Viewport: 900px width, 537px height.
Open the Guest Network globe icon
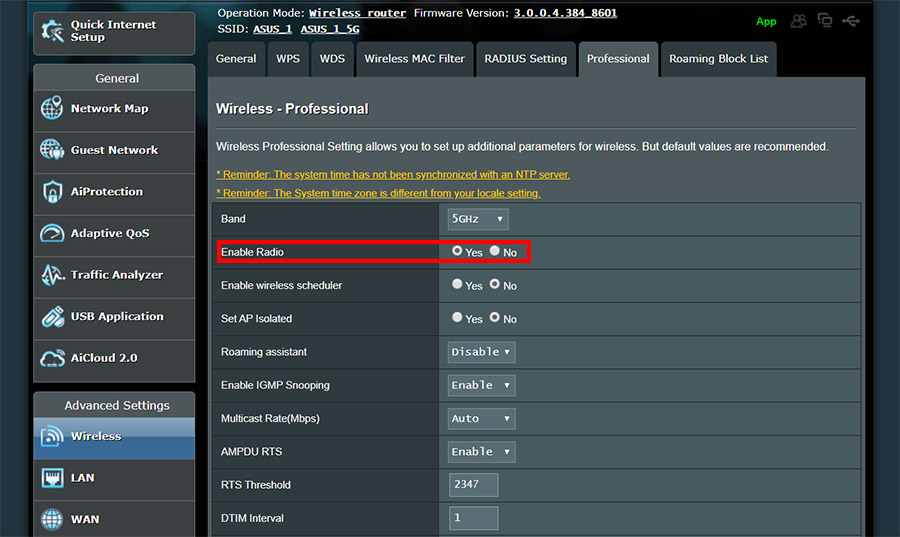click(x=52, y=149)
